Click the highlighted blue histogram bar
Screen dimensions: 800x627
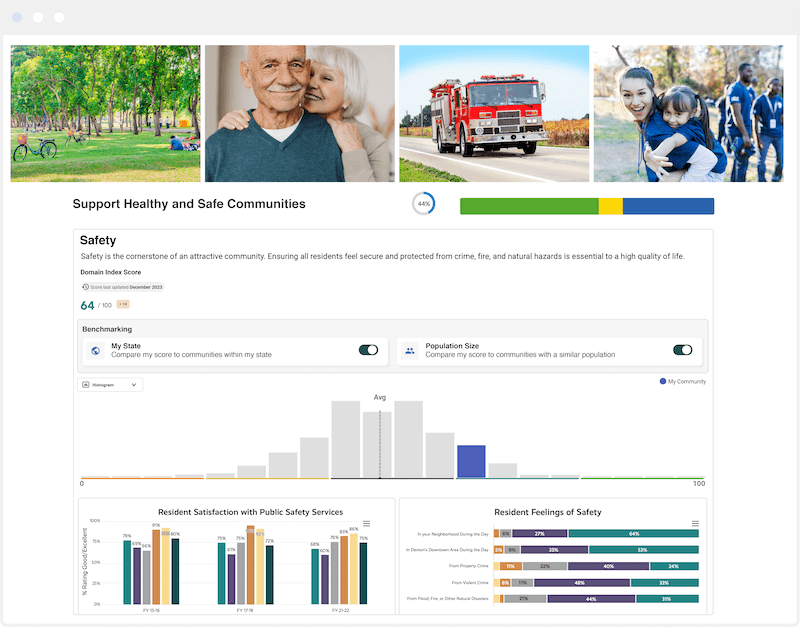(471, 462)
